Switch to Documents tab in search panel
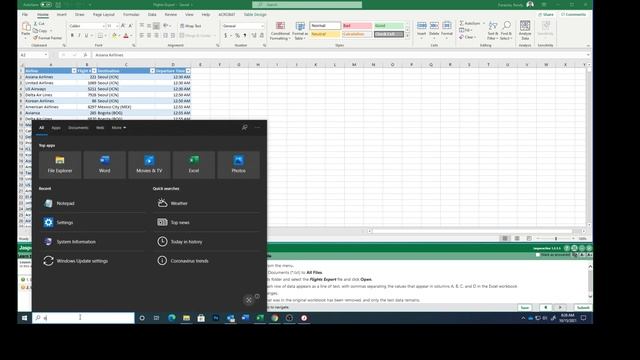 (x=78, y=128)
